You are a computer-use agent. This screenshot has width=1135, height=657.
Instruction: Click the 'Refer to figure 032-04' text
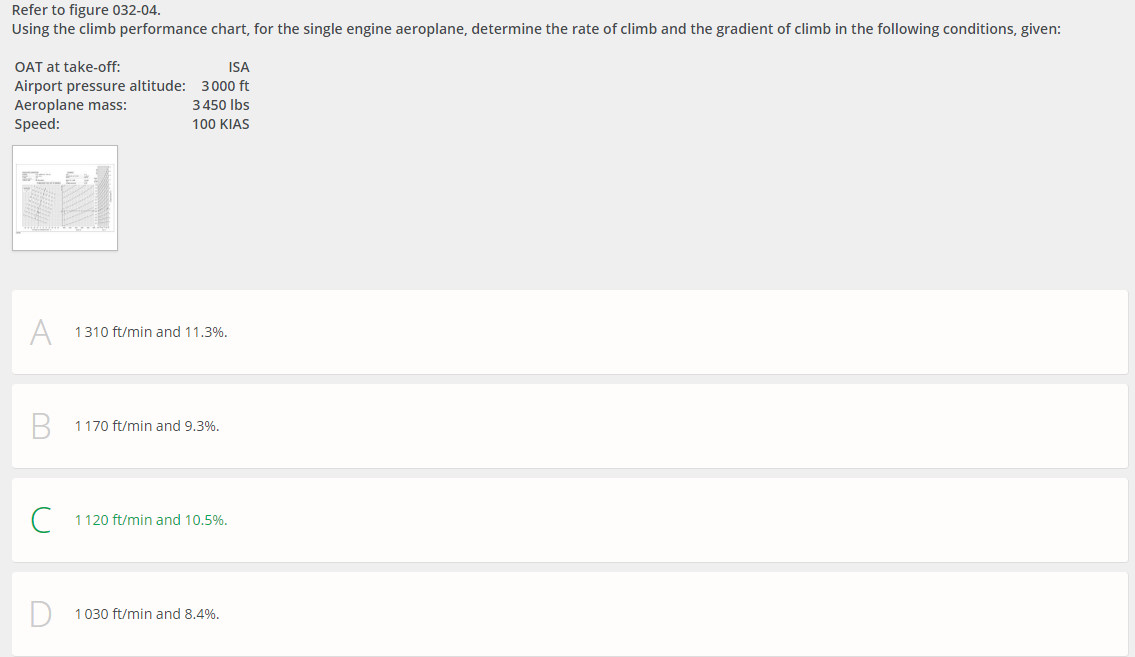point(86,10)
